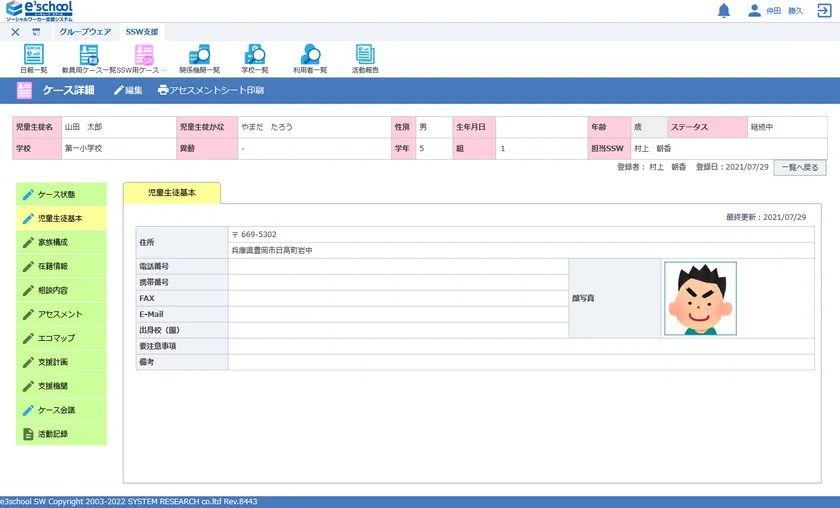Select 相談内容 in the side menu
Image resolution: width=840 pixels, height=508 pixels.
pyautogui.click(x=61, y=290)
